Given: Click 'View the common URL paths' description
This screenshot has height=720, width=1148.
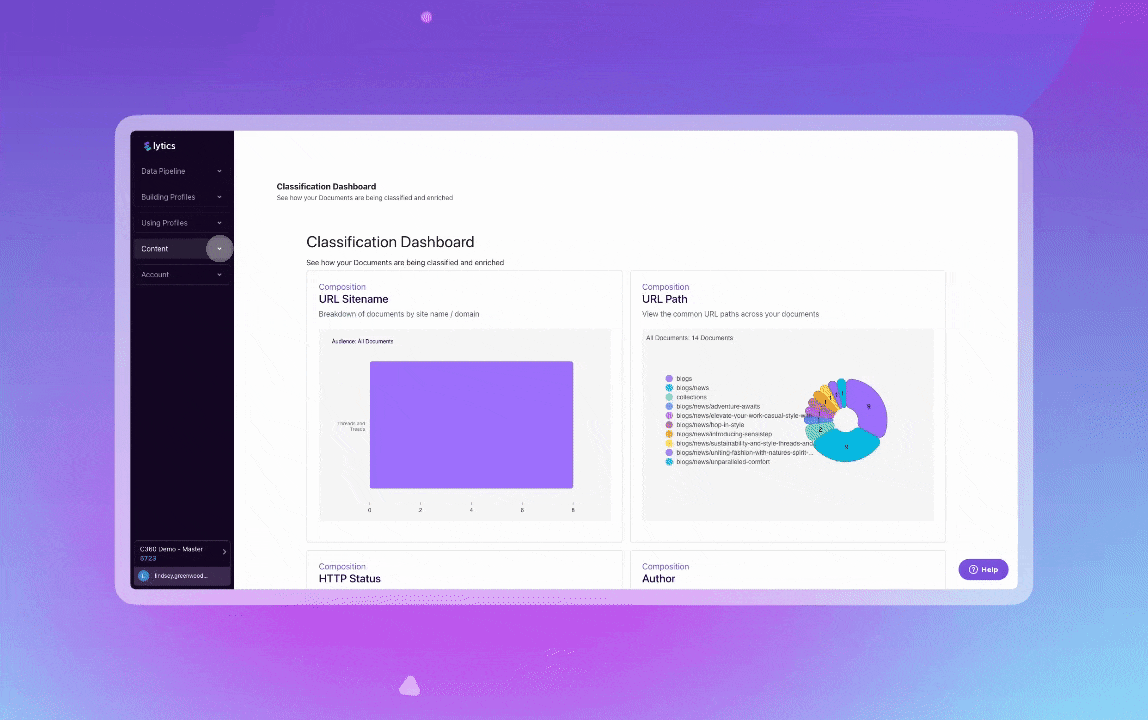Looking at the screenshot, I should (731, 314).
